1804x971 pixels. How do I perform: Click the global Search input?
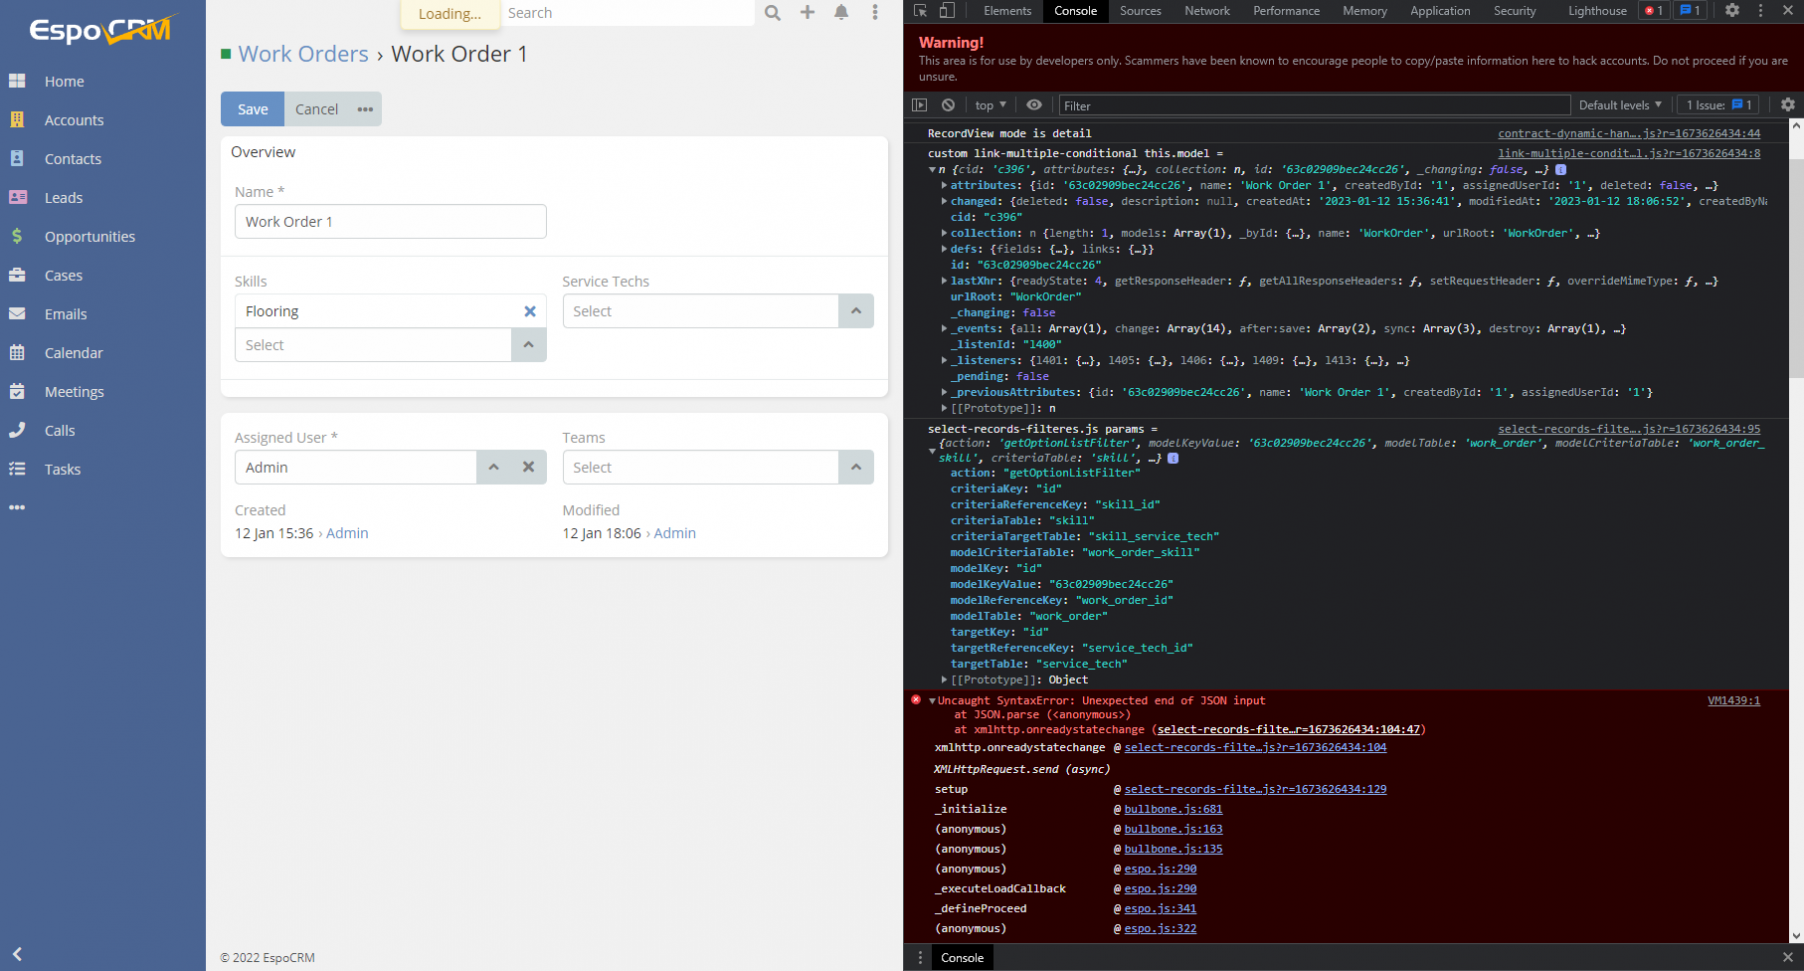pyautogui.click(x=627, y=13)
